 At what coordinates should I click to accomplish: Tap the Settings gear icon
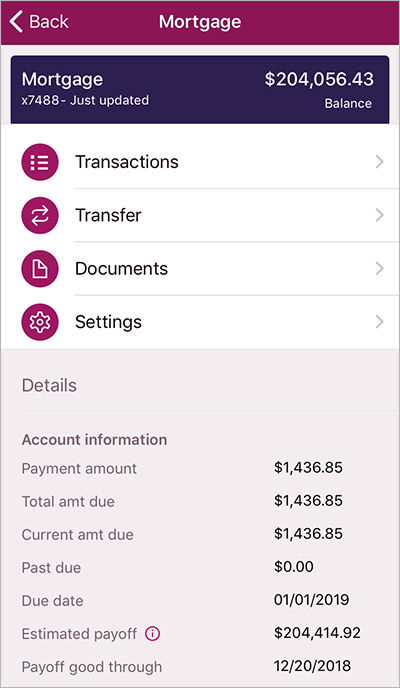coord(40,322)
